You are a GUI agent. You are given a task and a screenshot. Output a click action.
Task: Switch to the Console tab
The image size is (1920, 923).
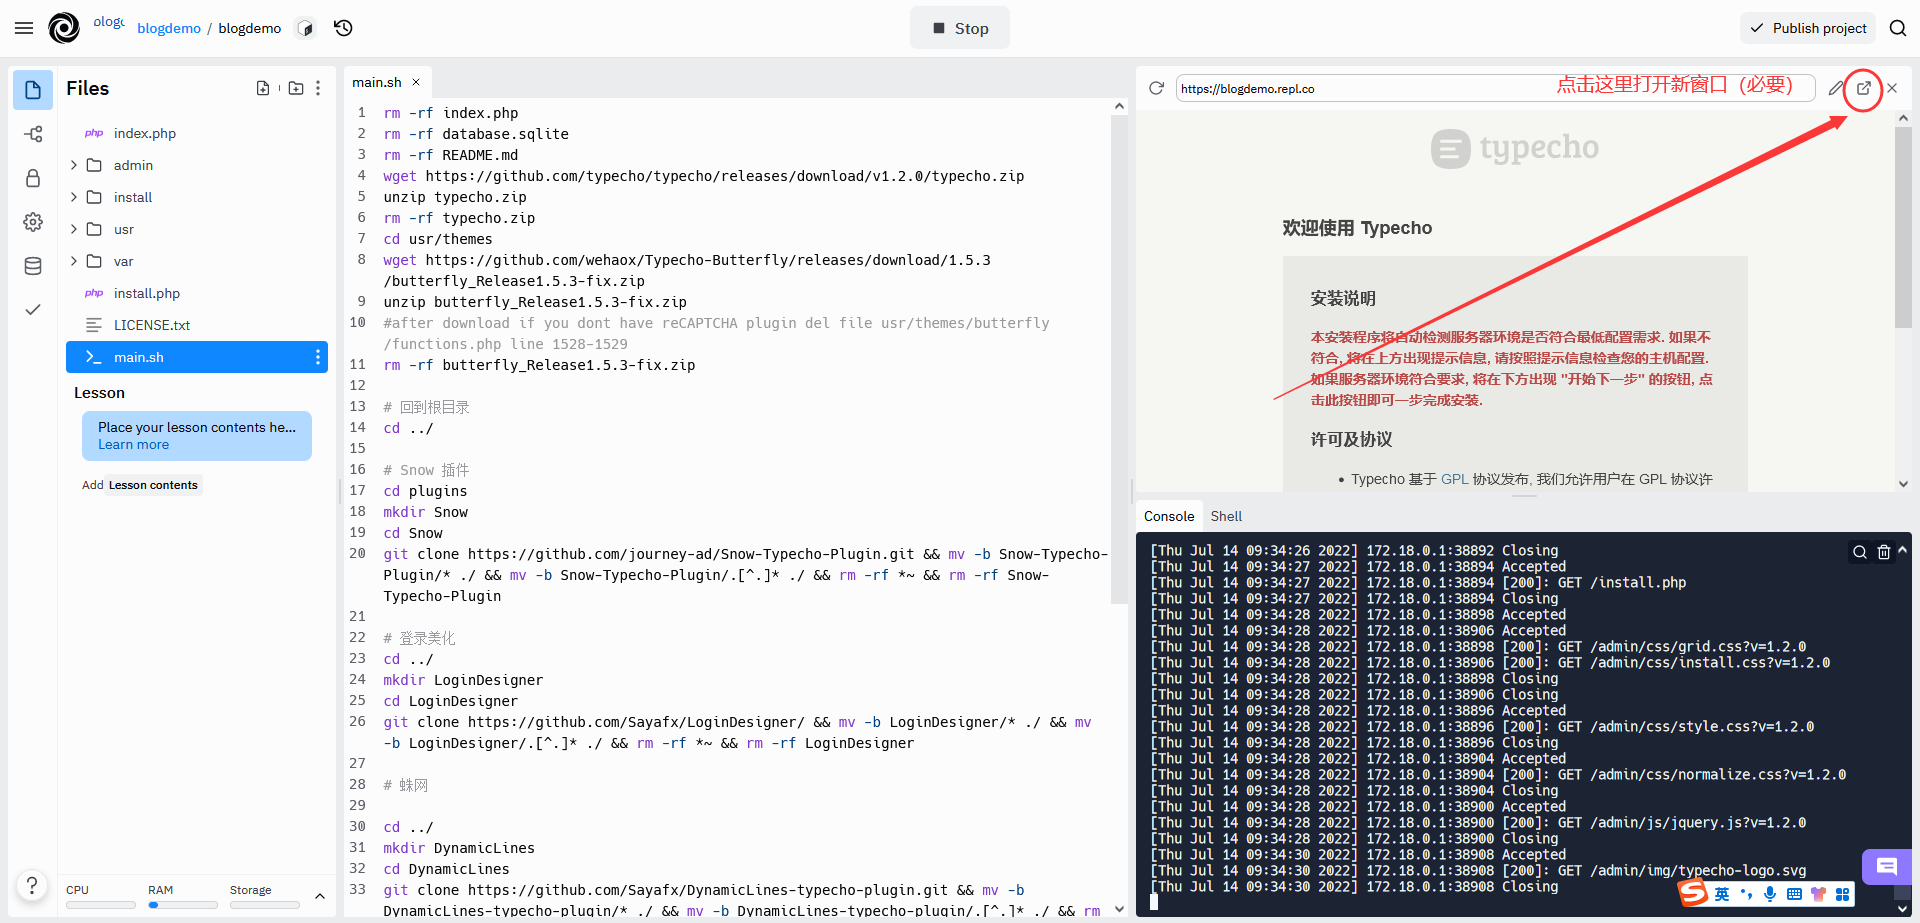coord(1169,516)
